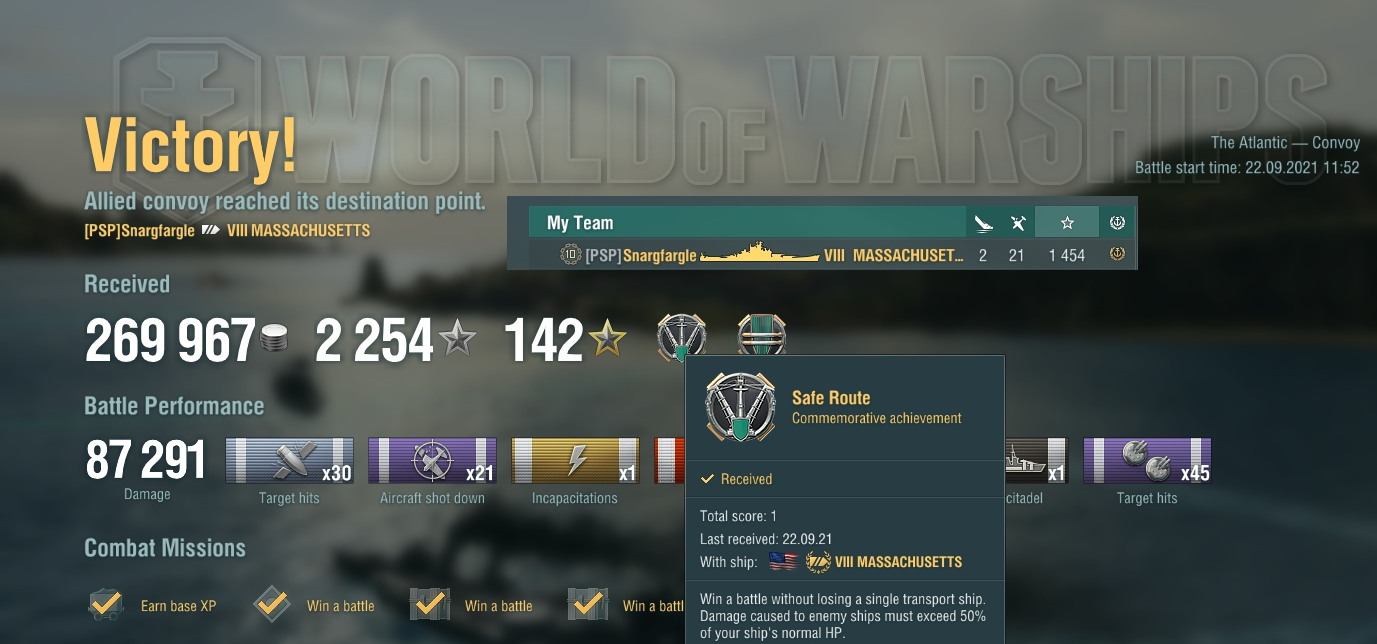
Task: Select the x45 secondary target hits ribbon
Action: [x=1147, y=461]
